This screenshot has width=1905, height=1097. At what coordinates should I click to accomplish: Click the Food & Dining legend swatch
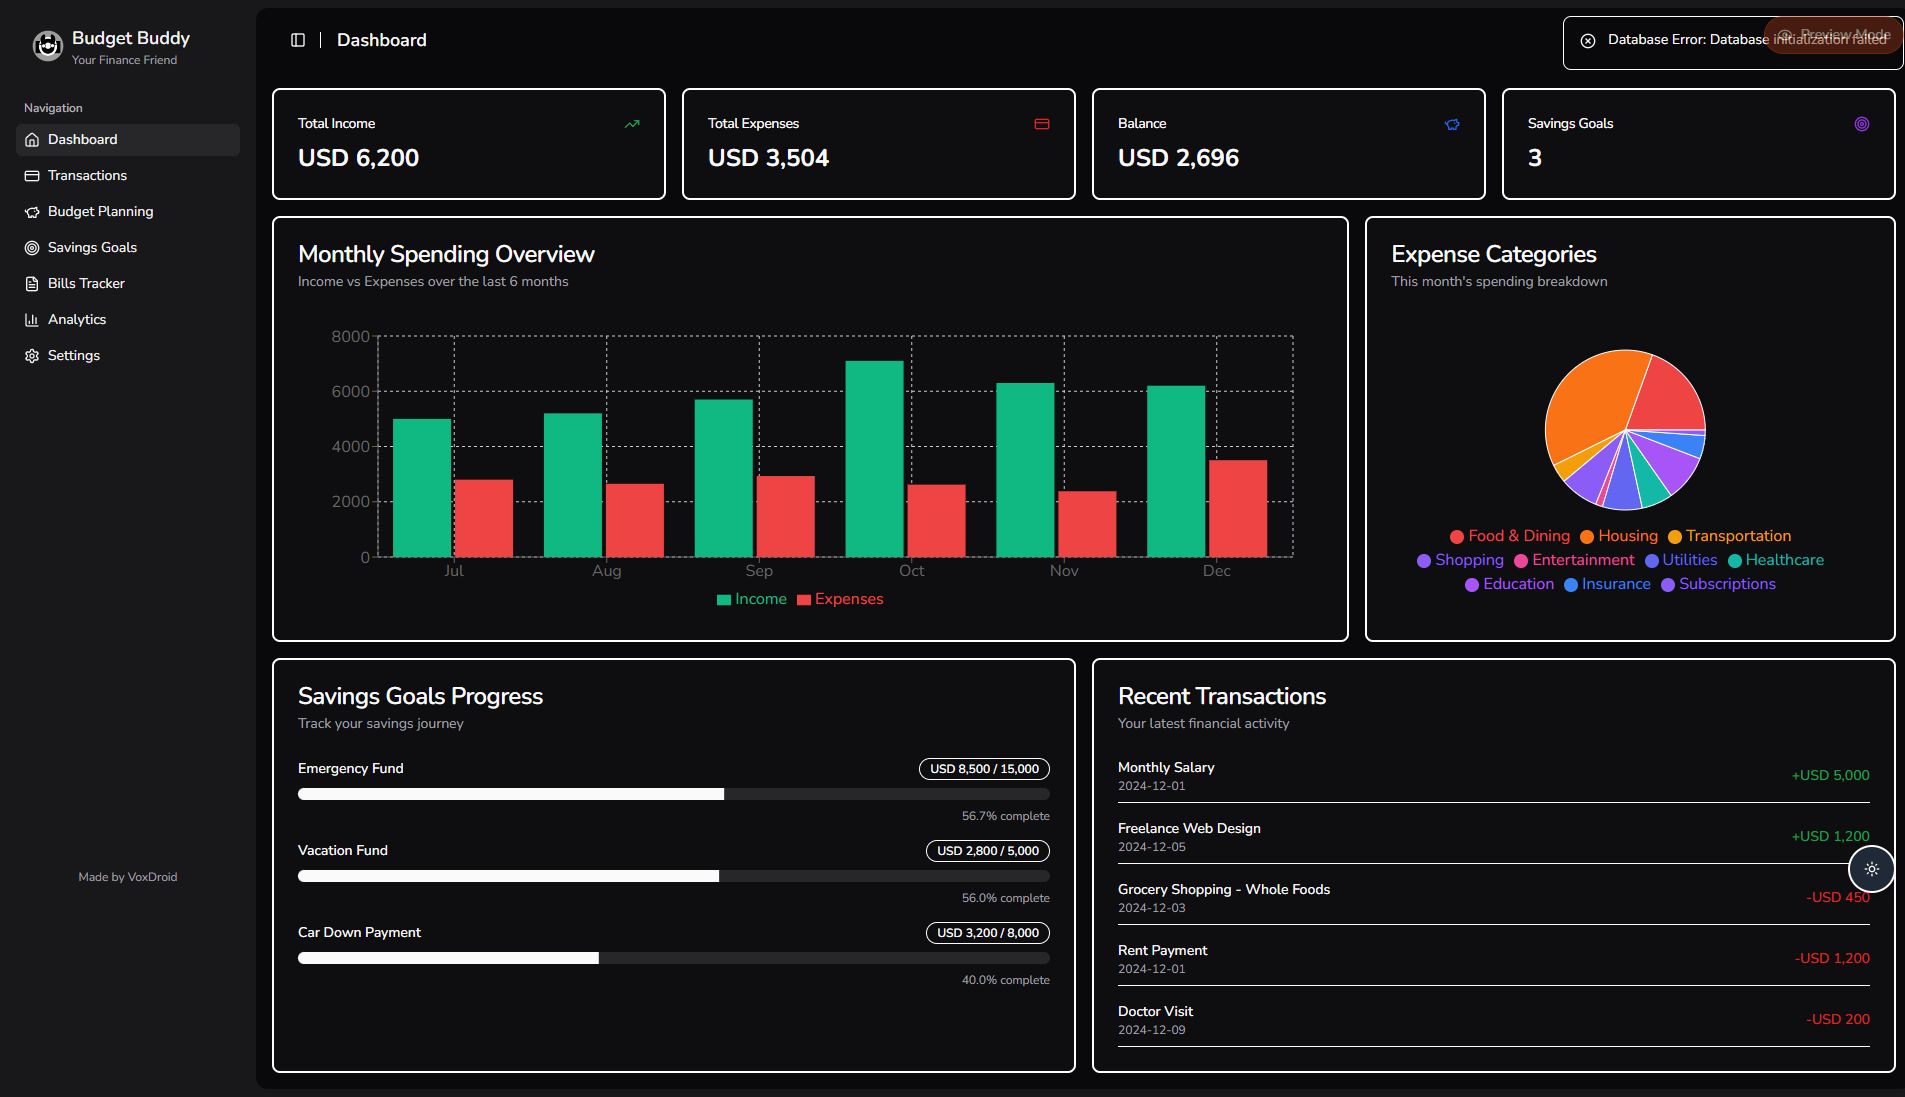pyautogui.click(x=1457, y=537)
